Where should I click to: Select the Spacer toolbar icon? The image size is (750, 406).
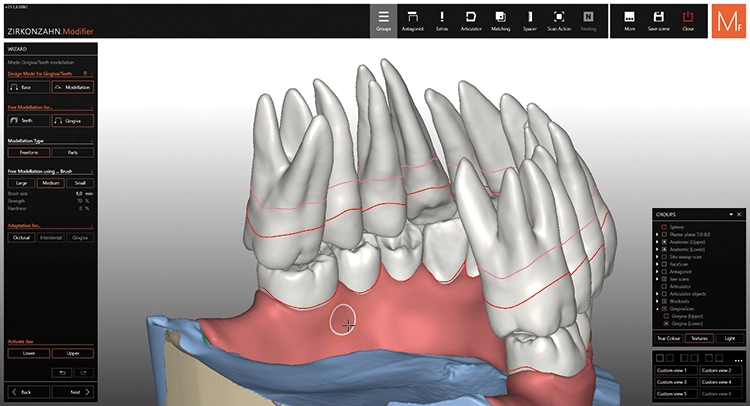tap(529, 21)
